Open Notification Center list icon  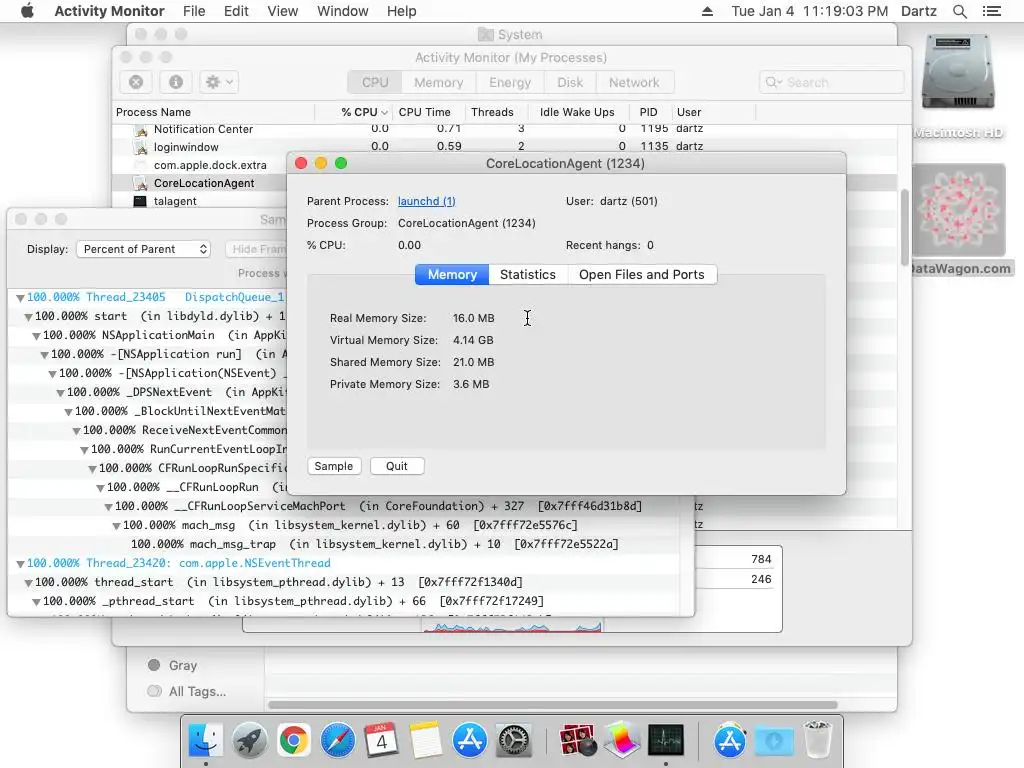coord(992,11)
